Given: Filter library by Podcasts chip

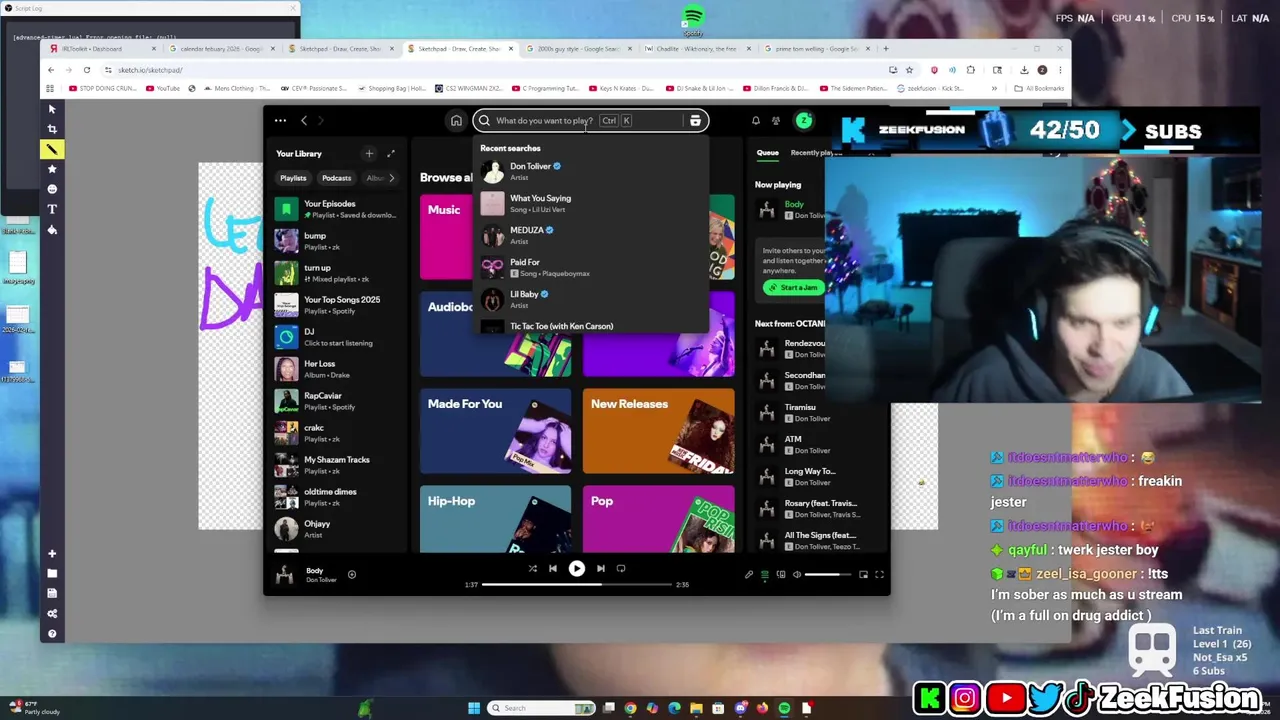Looking at the screenshot, I should 336,178.
